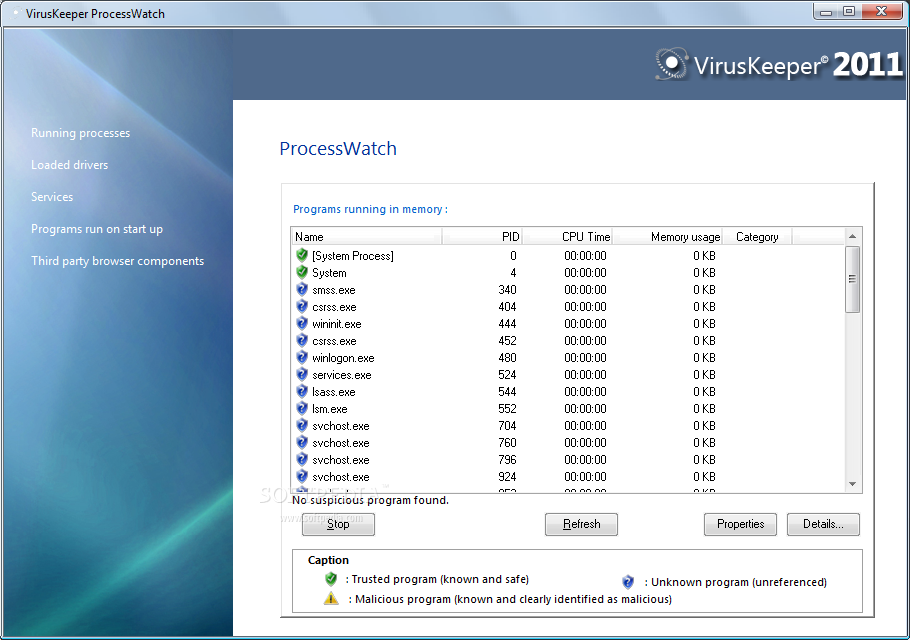Image resolution: width=910 pixels, height=640 pixels.
Task: Sort the list by Name column header
Action: 366,236
